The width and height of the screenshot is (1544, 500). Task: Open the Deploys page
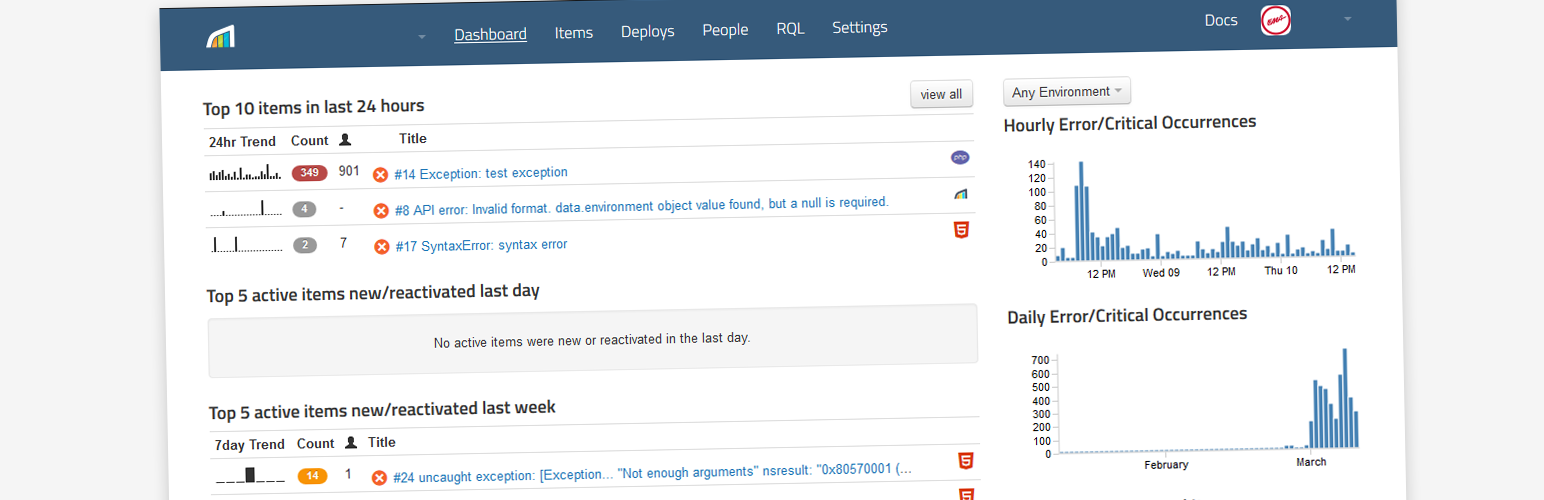coord(647,32)
